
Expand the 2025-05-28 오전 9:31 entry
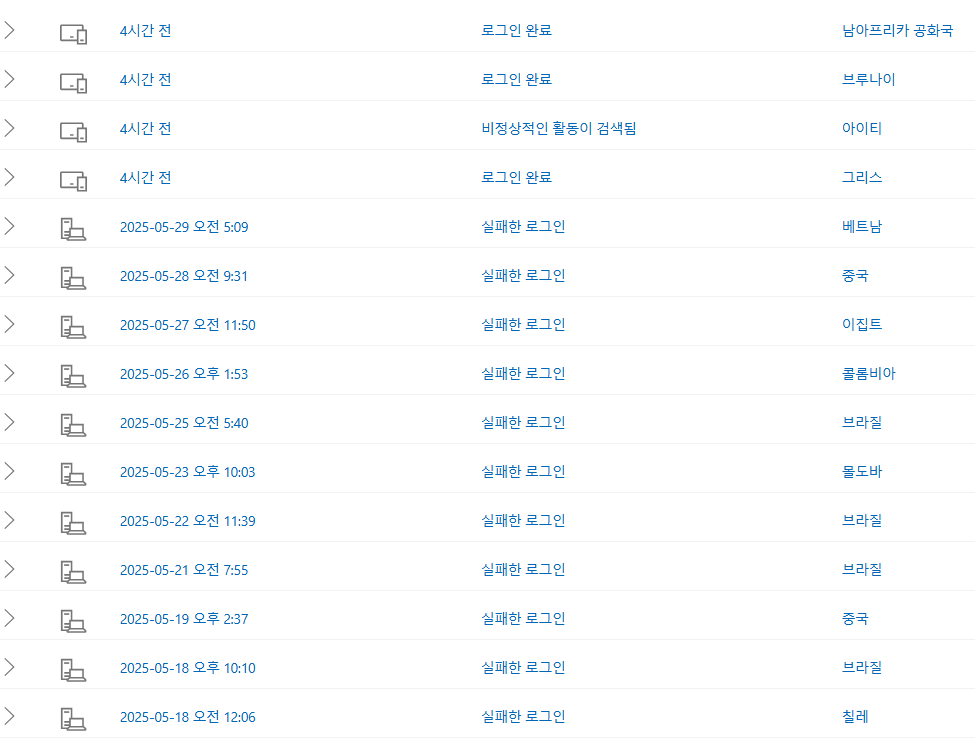click(9, 275)
